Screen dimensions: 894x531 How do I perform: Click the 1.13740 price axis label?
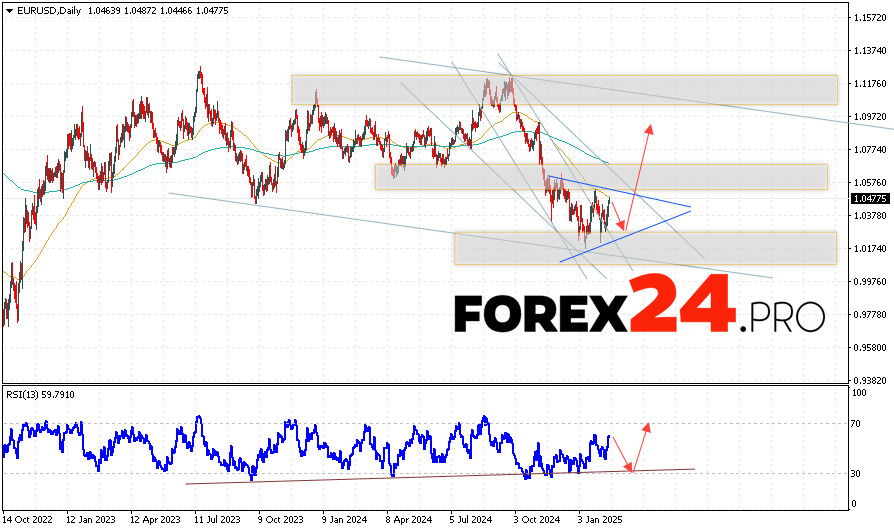coord(870,51)
